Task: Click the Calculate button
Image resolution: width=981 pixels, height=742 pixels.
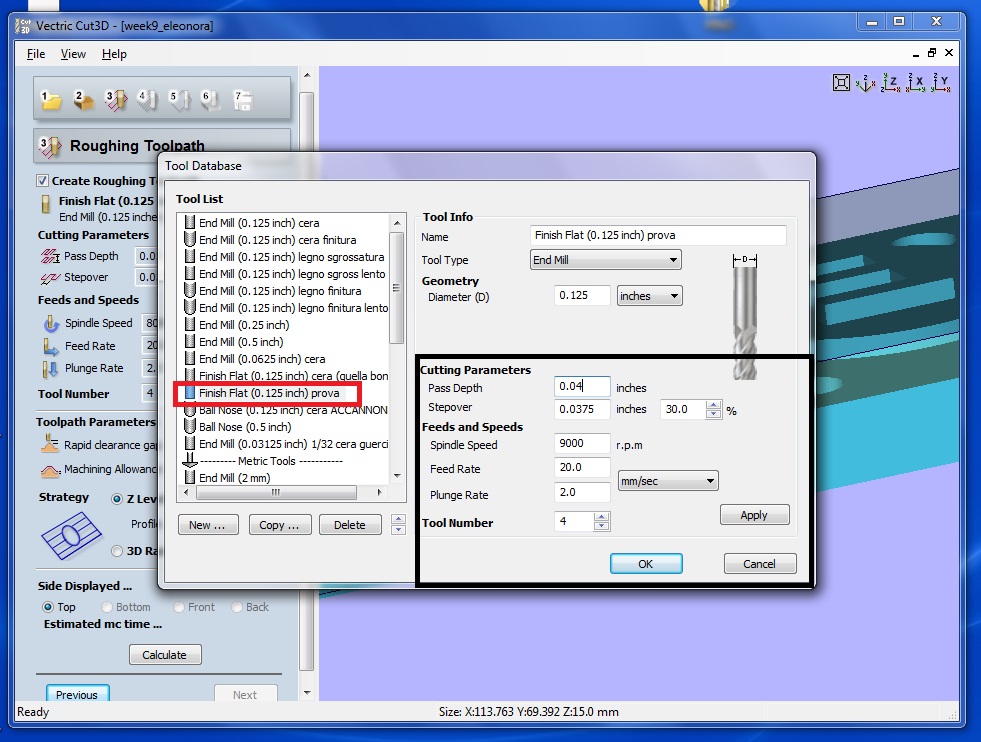Action: (165, 654)
